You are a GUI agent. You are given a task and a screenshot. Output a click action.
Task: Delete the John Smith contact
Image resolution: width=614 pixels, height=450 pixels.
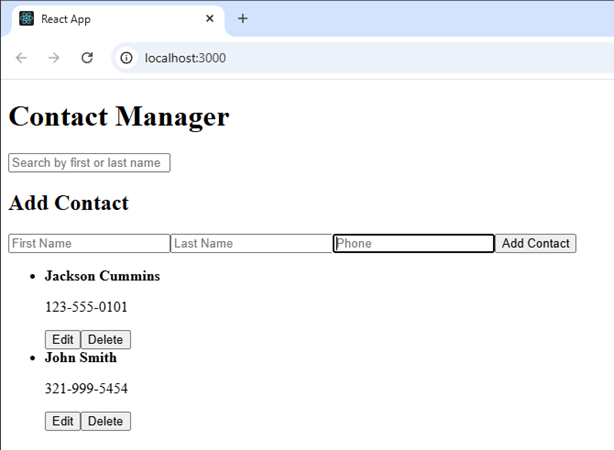[105, 422]
